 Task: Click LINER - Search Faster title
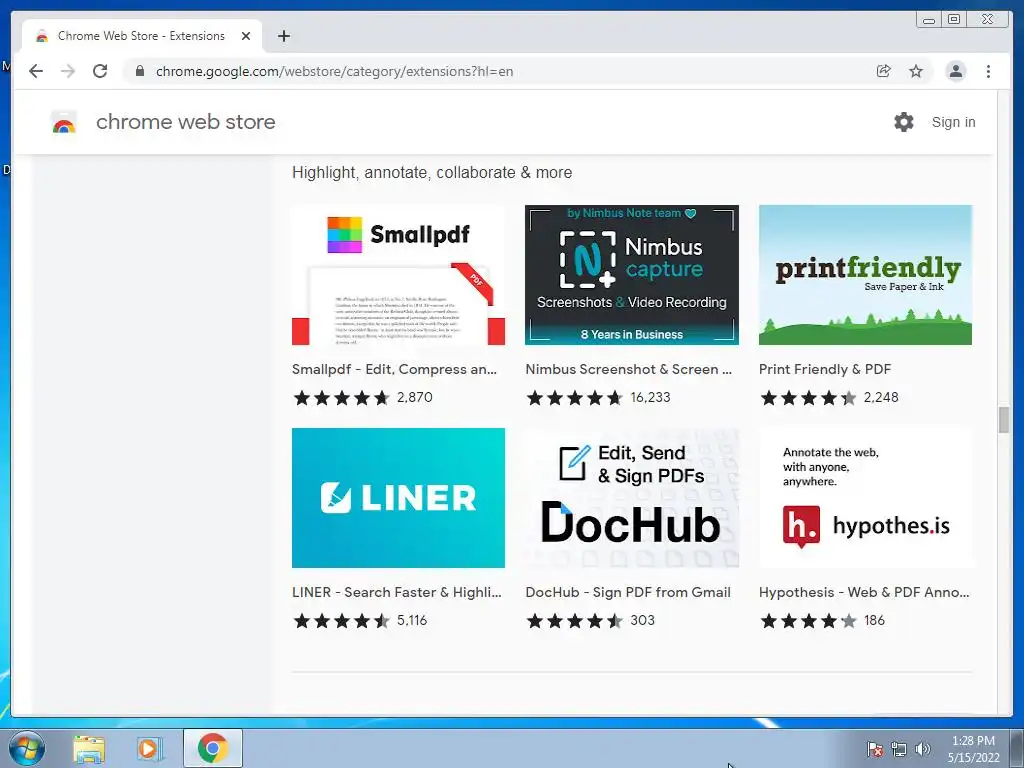[396, 592]
